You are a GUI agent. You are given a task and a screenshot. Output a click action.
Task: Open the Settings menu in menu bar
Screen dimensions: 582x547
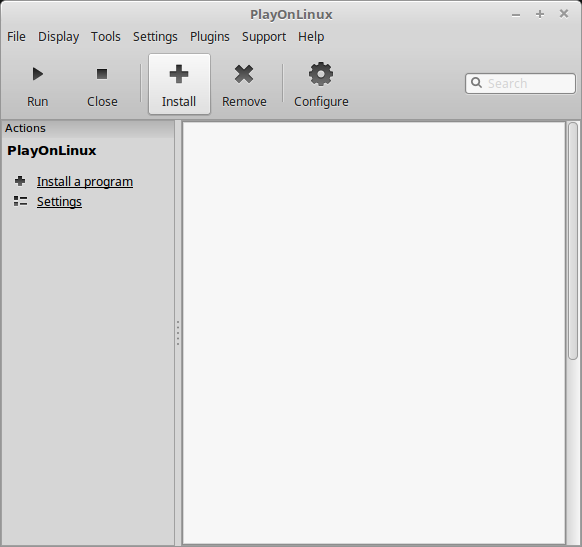[155, 37]
